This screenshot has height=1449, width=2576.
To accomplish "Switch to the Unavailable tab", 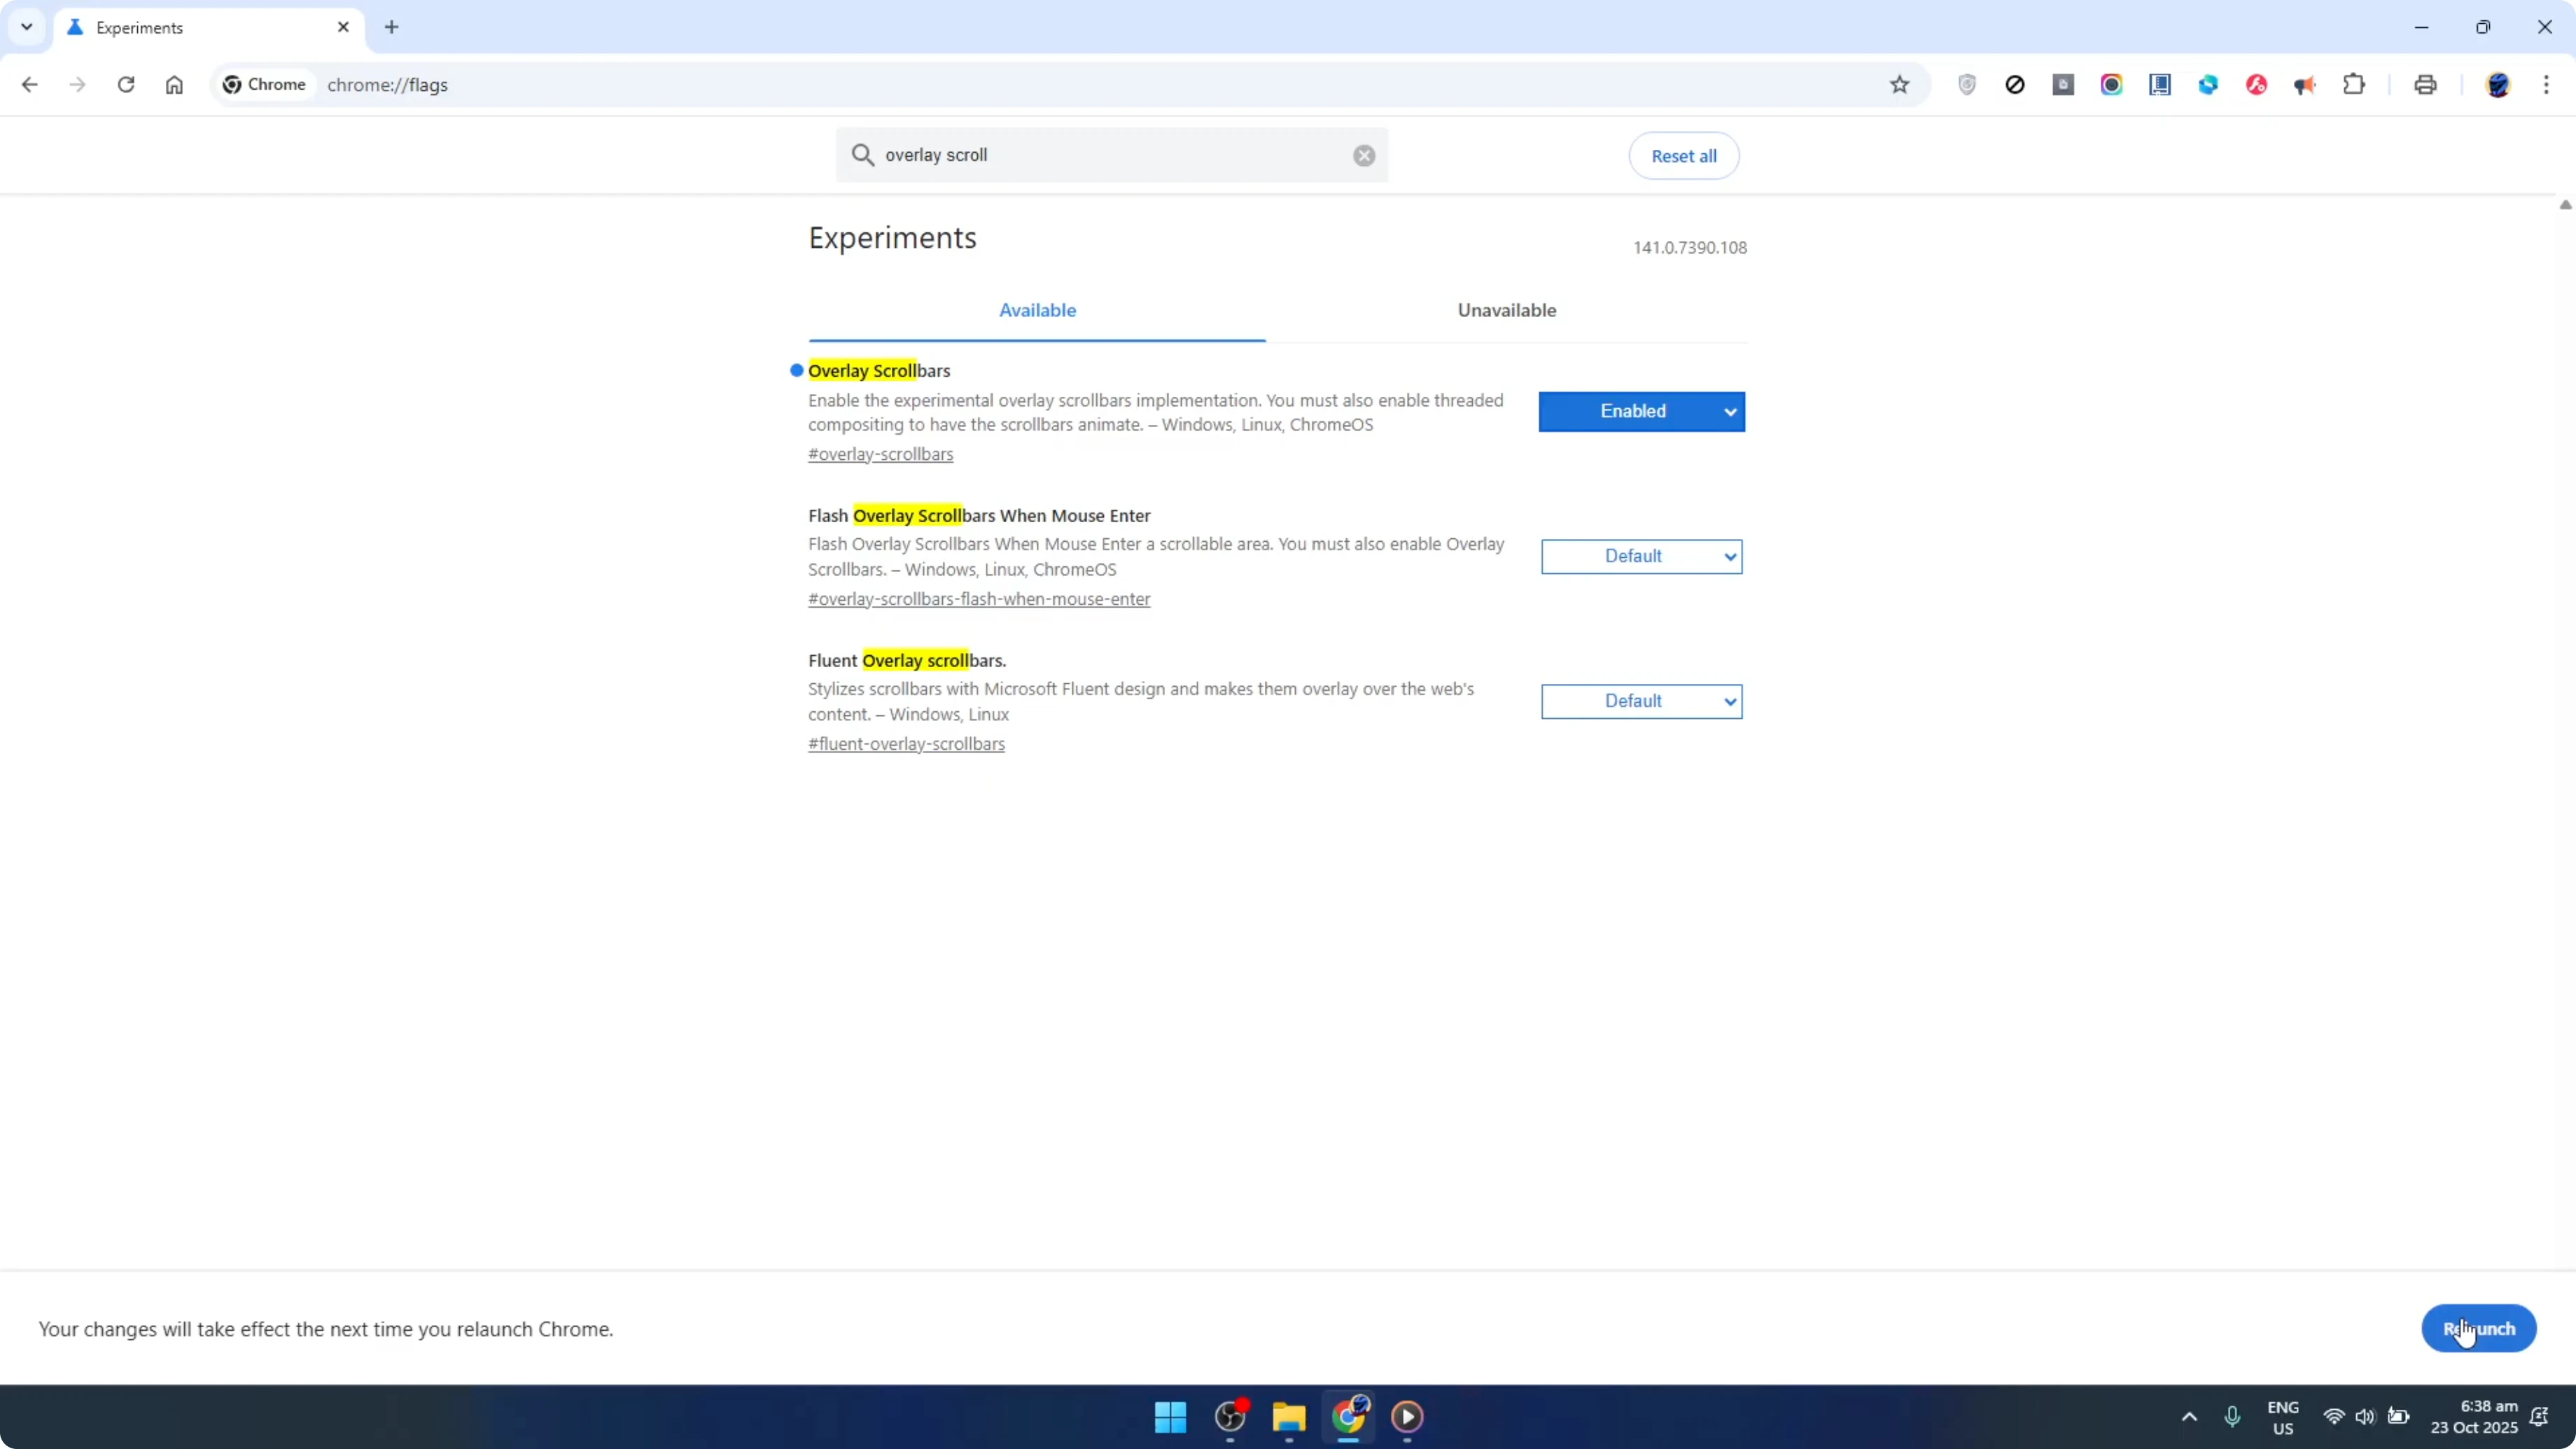I will pyautogui.click(x=1507, y=310).
